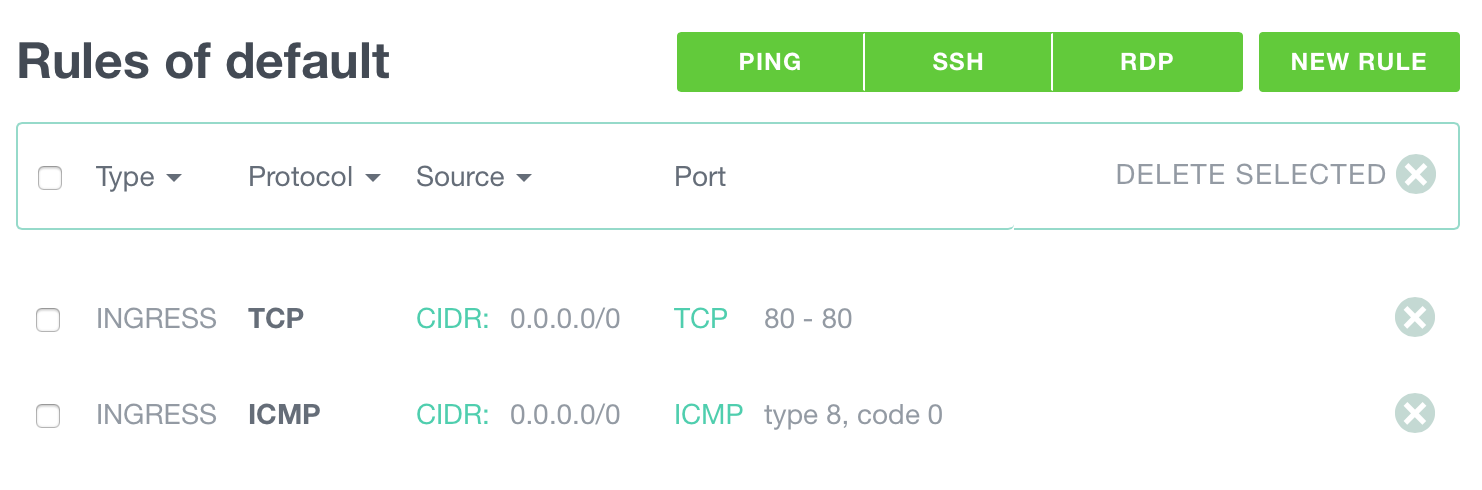The width and height of the screenshot is (1482, 490).
Task: Add an RDP rule
Action: pos(1147,62)
